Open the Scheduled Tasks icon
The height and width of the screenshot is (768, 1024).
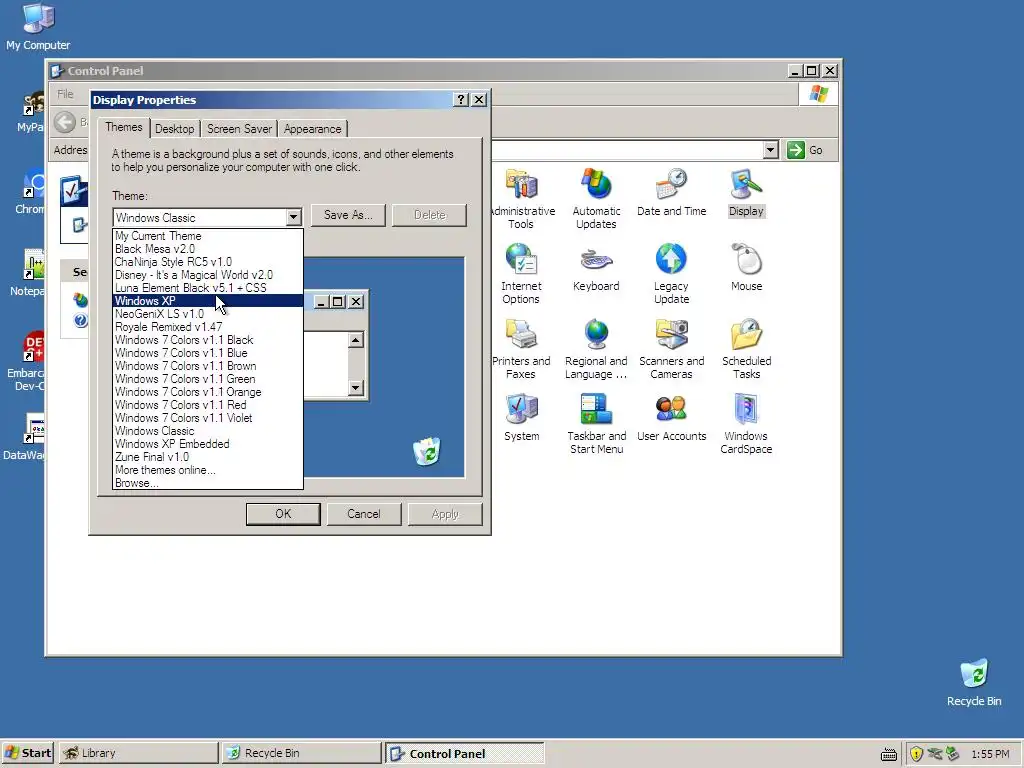click(746, 349)
